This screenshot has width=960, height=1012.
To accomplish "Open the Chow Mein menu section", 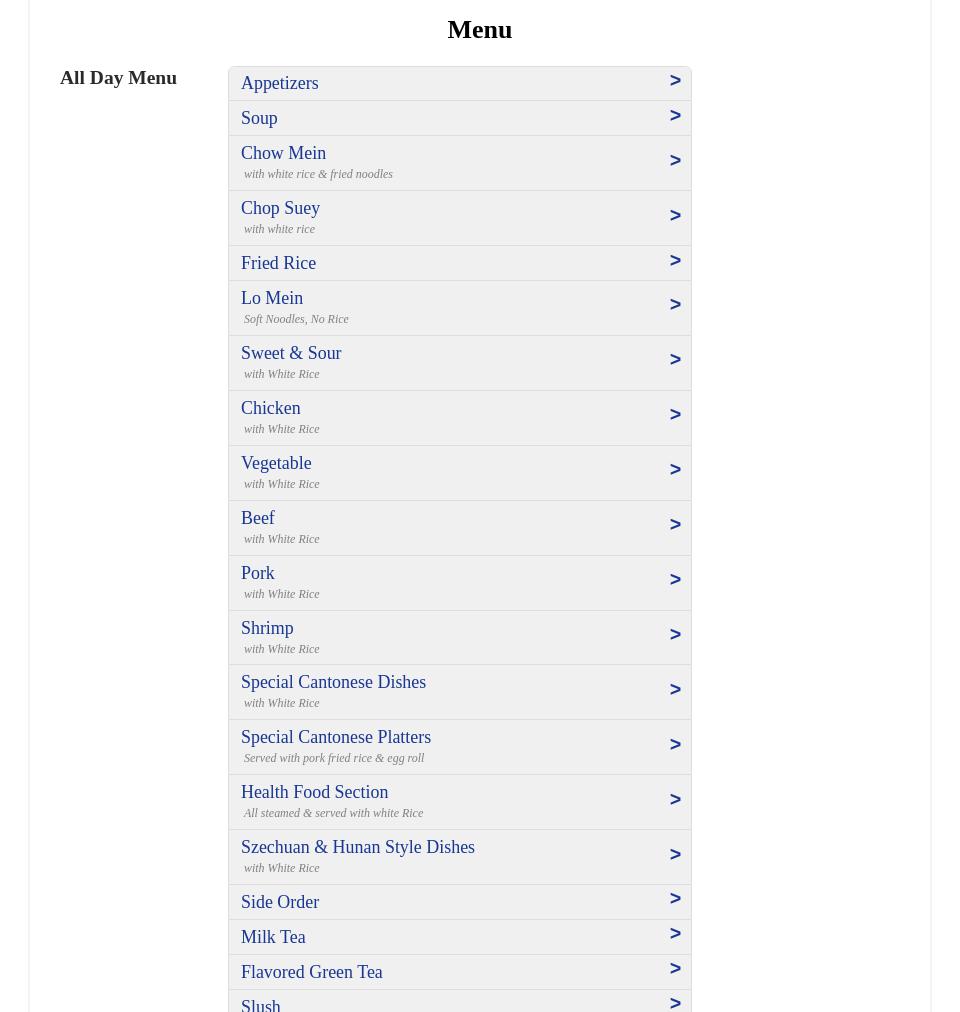I will (284, 154).
